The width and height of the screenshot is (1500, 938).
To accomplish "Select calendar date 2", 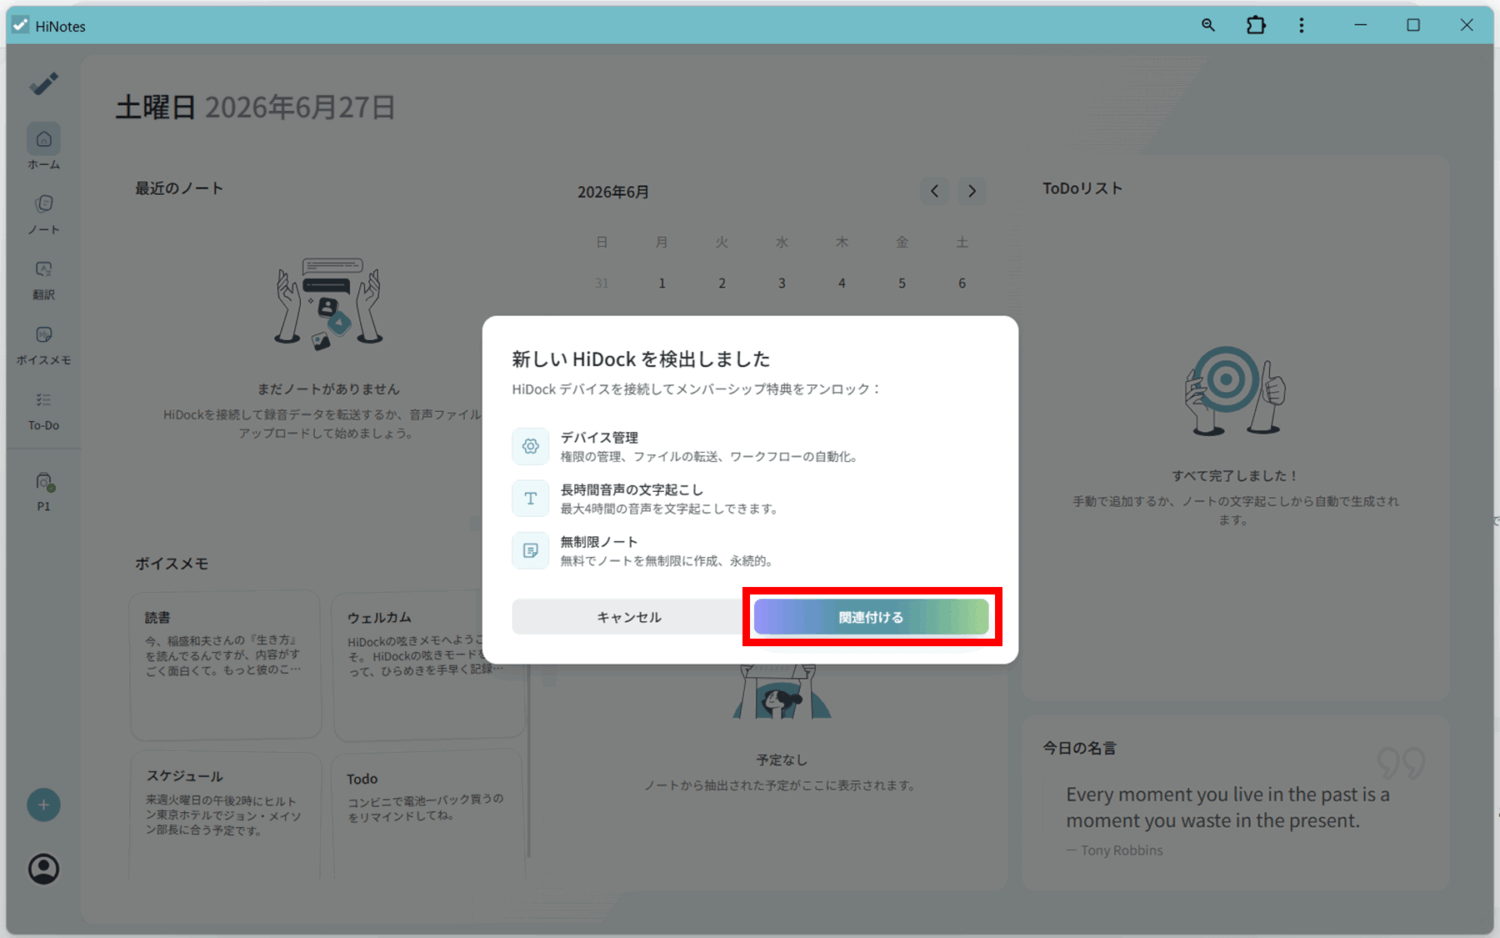I will 722,283.
